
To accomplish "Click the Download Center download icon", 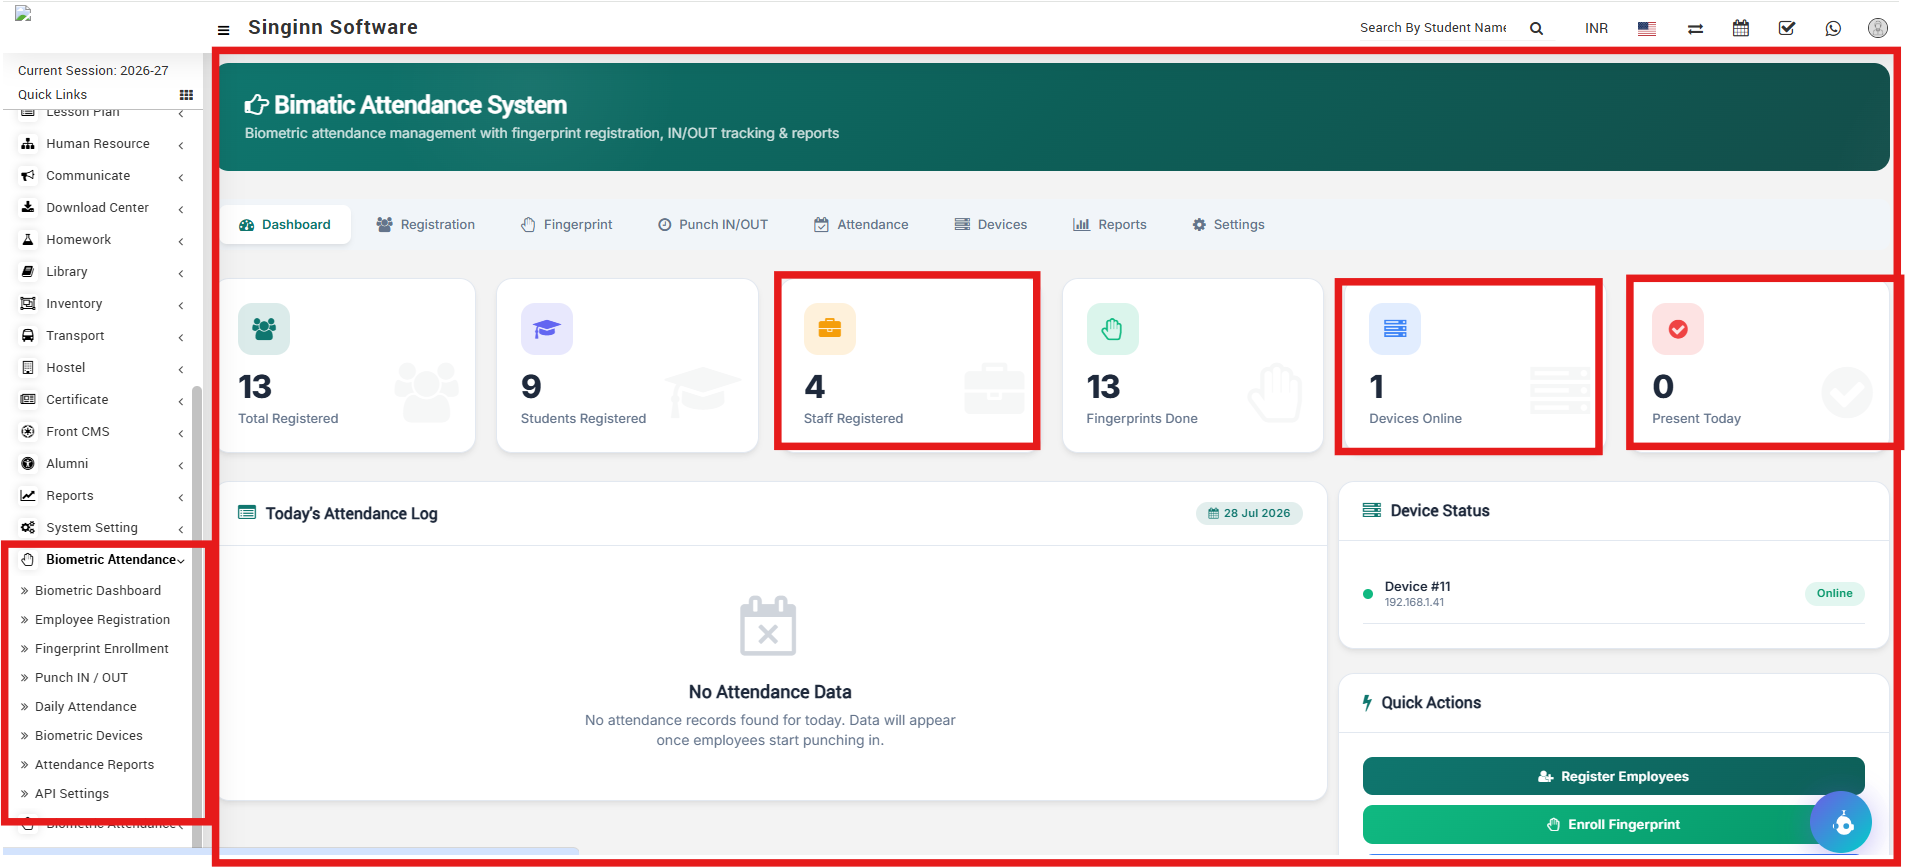I will pos(28,208).
